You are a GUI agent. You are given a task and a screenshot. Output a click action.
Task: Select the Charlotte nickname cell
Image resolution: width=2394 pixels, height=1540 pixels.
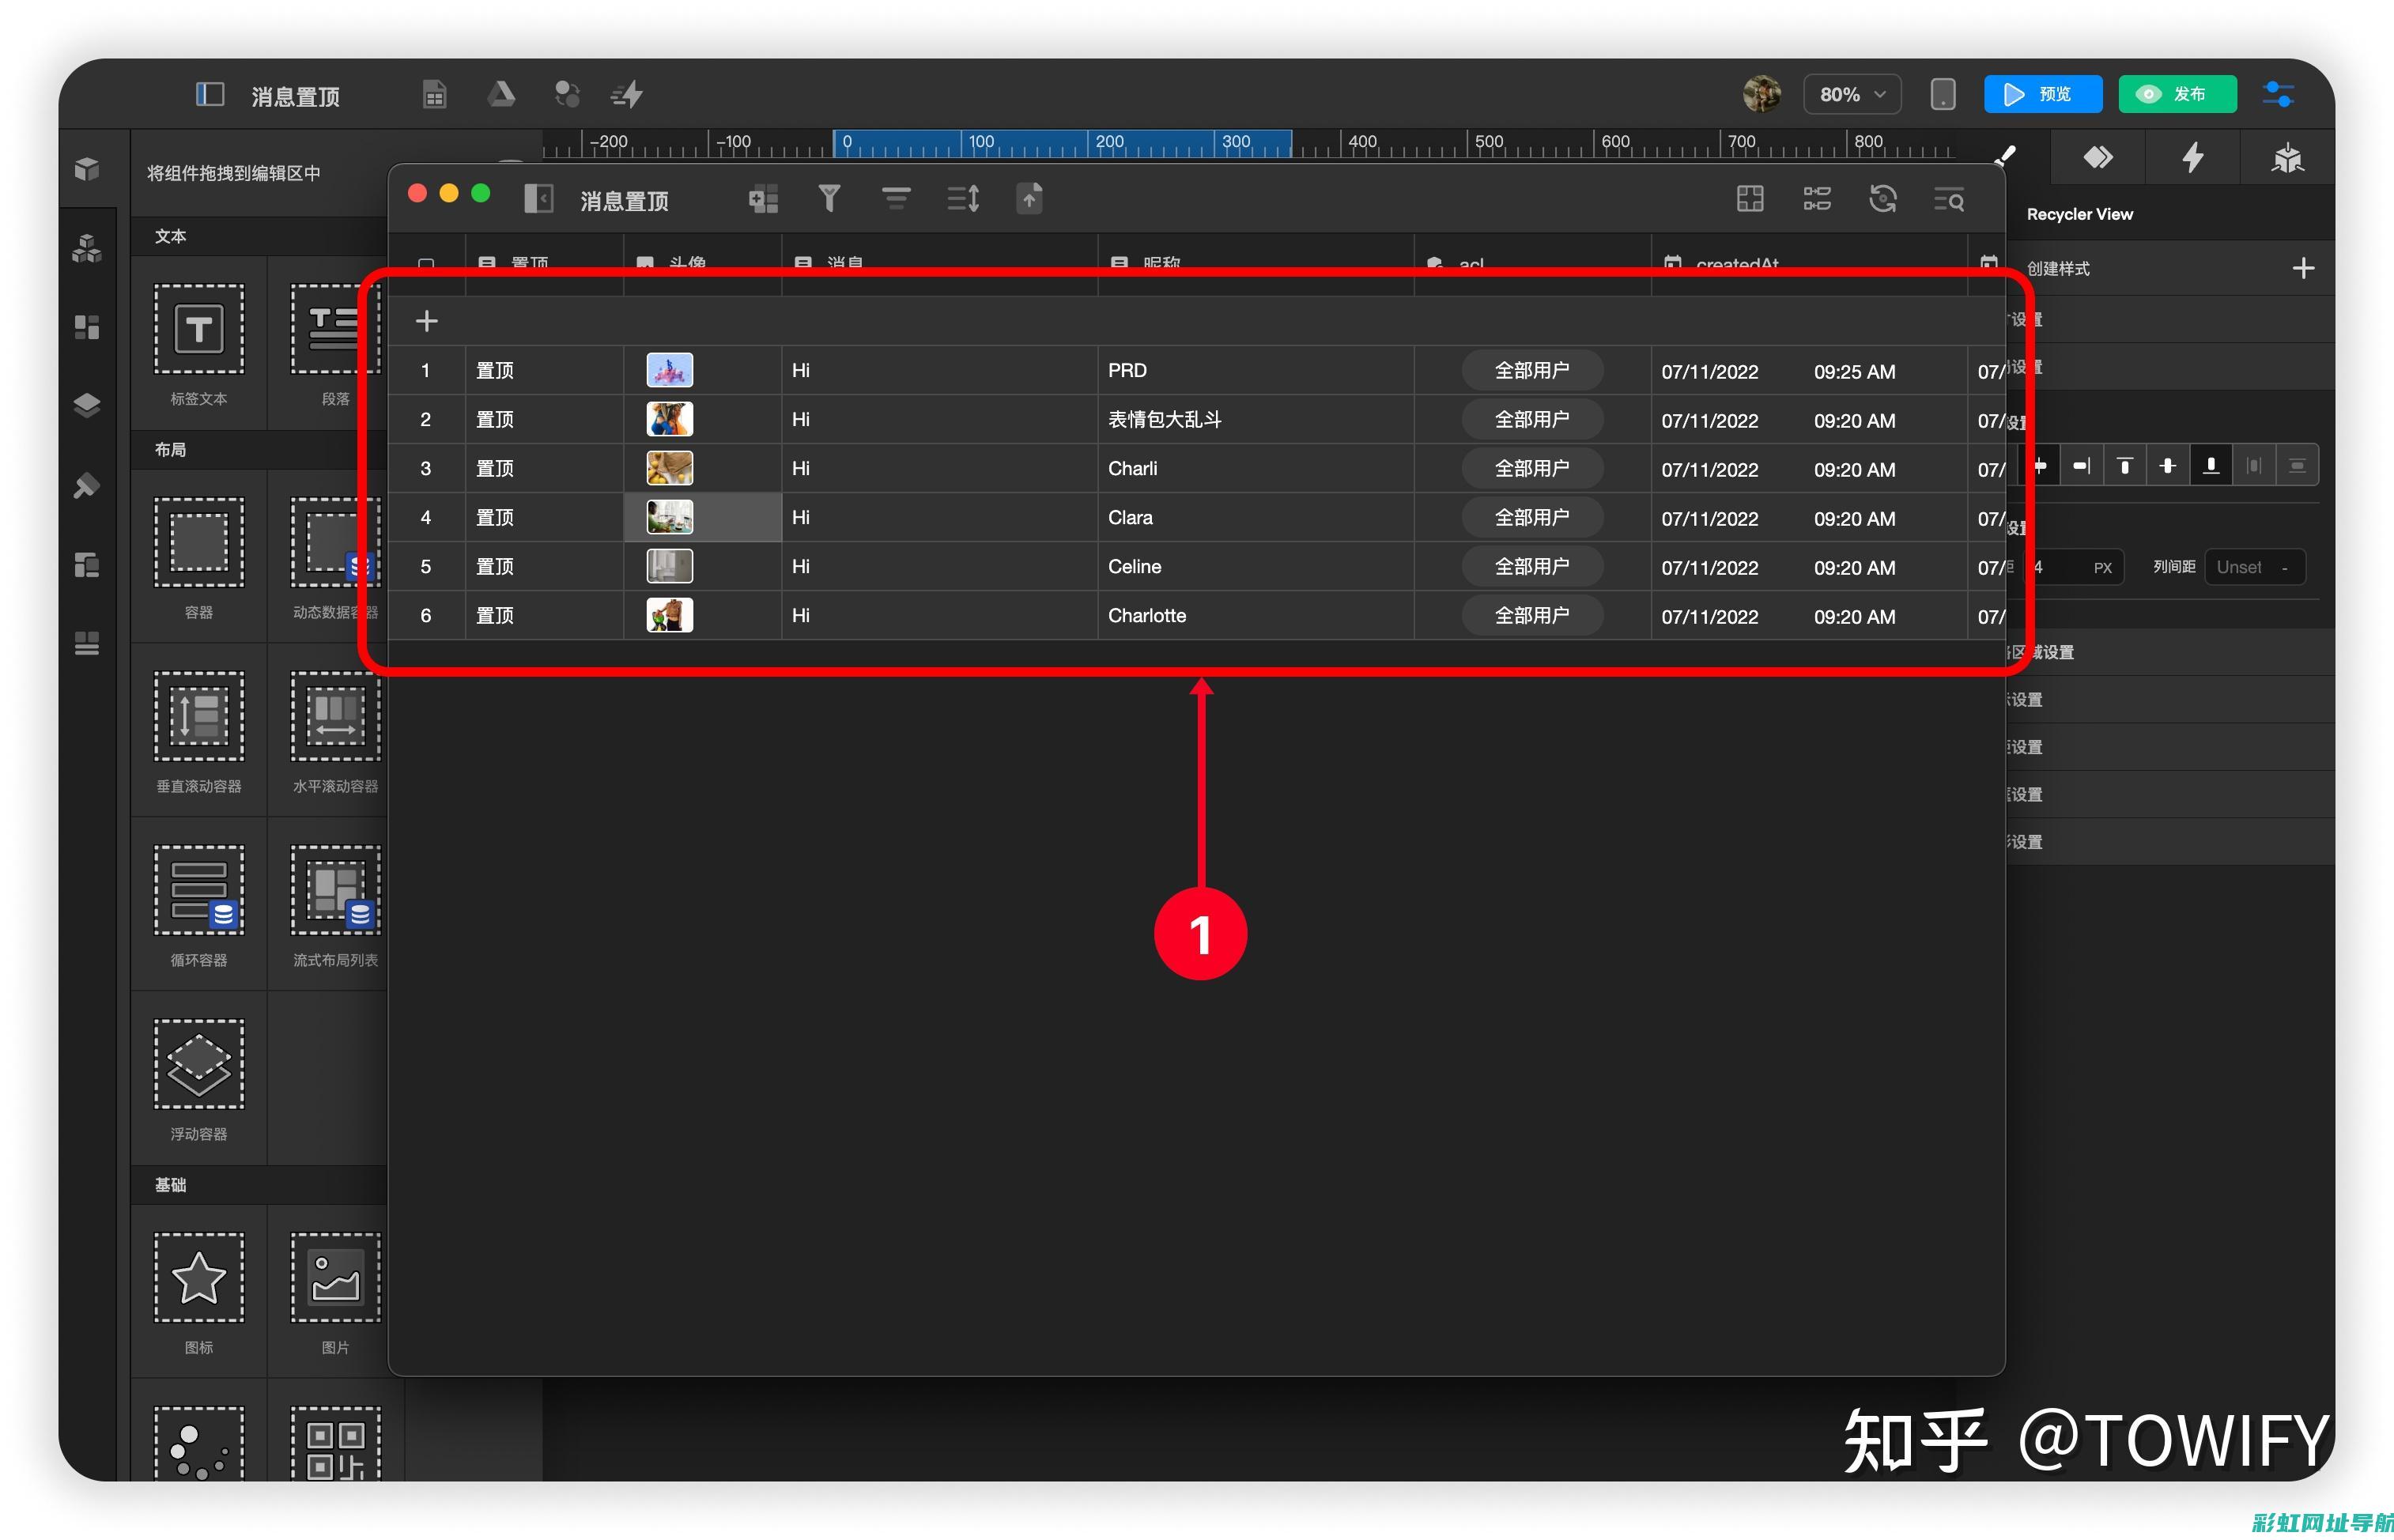(1255, 615)
